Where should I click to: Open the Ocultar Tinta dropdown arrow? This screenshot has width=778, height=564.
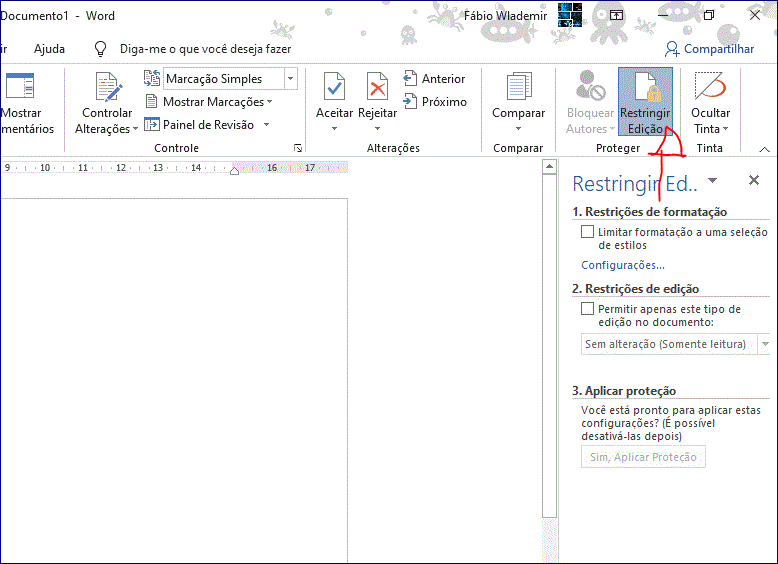click(x=725, y=129)
